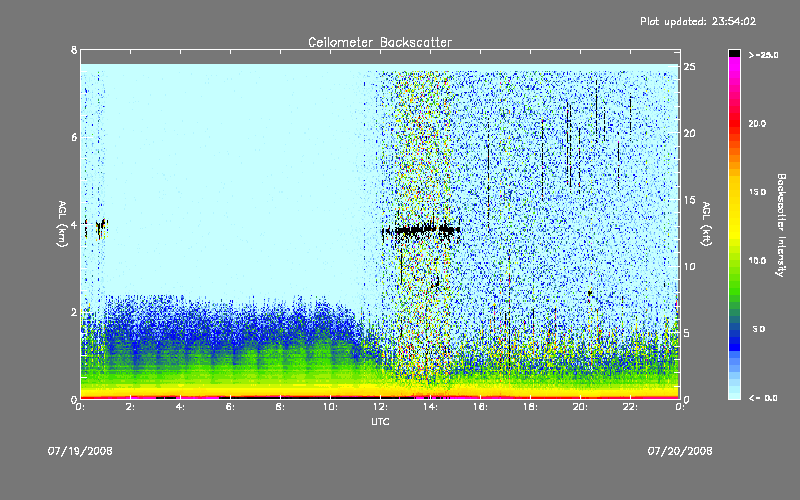Click the left 'AGL (km)' axis label
The width and height of the screenshot is (800, 500).
(x=62, y=224)
